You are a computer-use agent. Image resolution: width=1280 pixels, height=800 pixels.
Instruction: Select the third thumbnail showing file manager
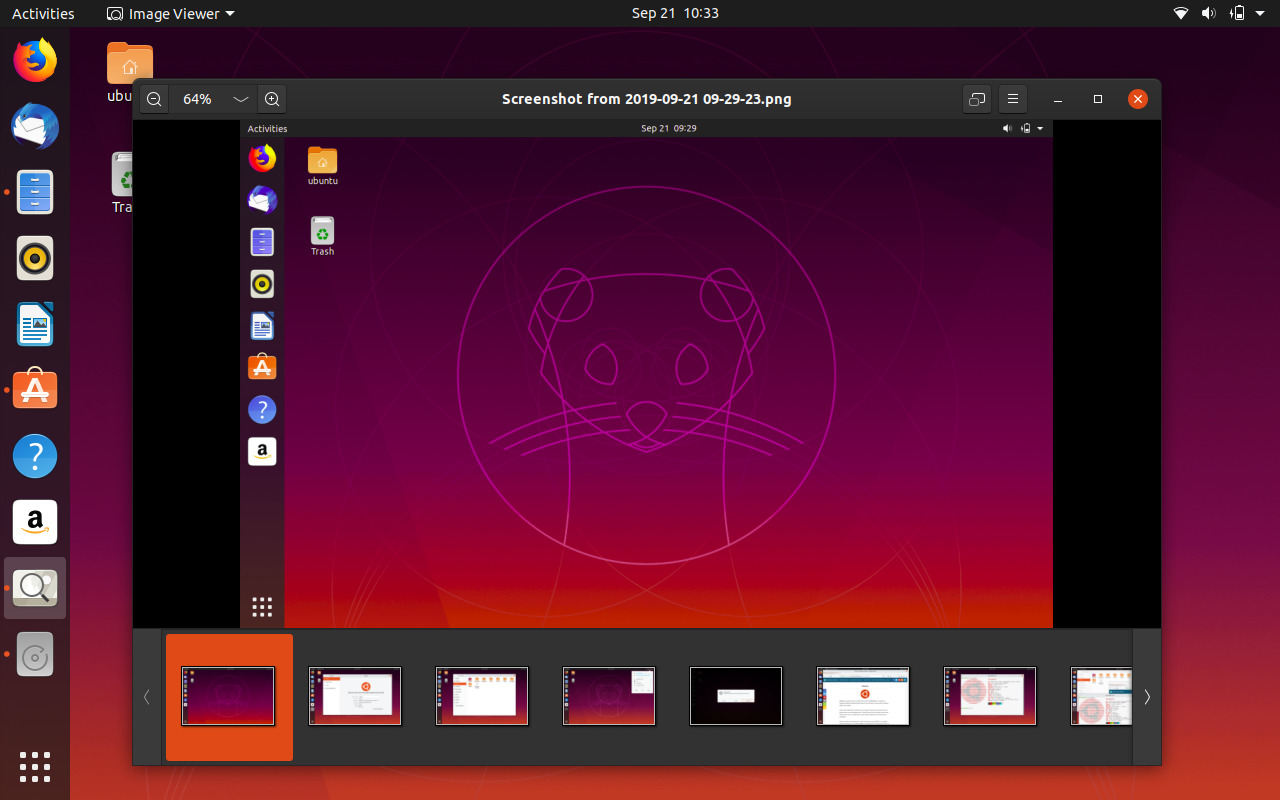482,696
